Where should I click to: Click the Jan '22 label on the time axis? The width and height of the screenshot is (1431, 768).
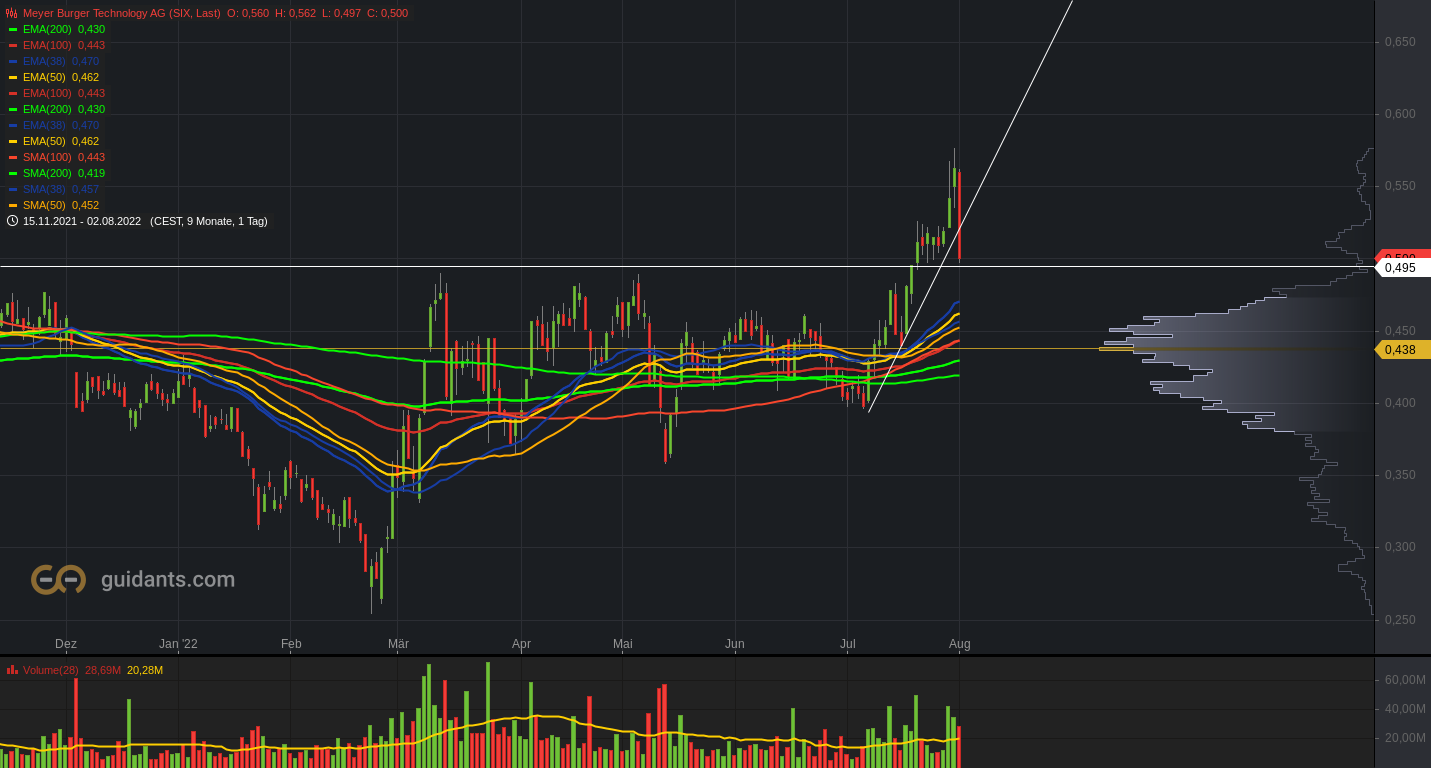click(178, 644)
